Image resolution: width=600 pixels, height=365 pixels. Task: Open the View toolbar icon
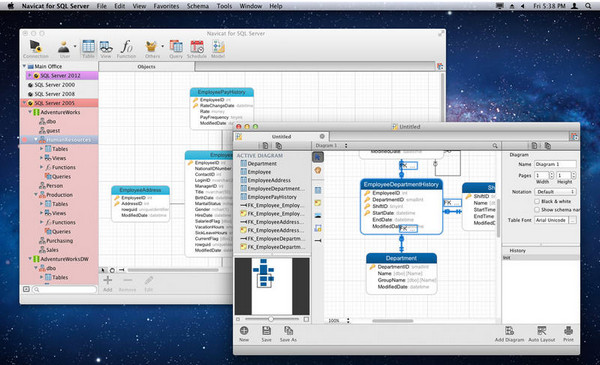tap(106, 49)
